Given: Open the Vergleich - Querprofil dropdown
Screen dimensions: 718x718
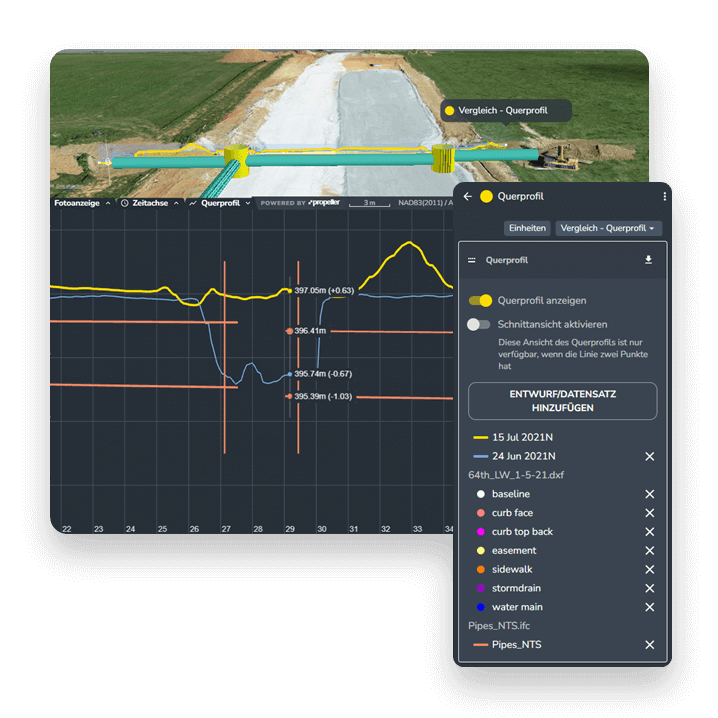Looking at the screenshot, I should (x=608, y=228).
